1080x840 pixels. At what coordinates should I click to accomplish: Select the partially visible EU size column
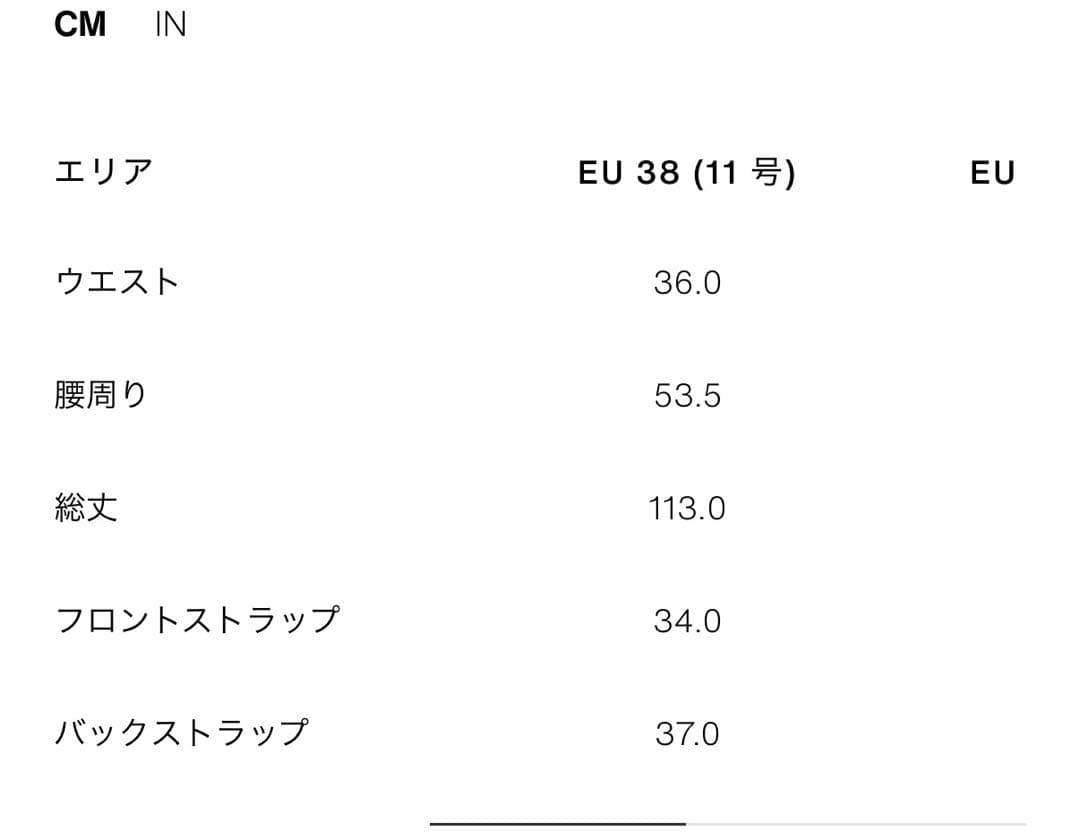(993, 172)
